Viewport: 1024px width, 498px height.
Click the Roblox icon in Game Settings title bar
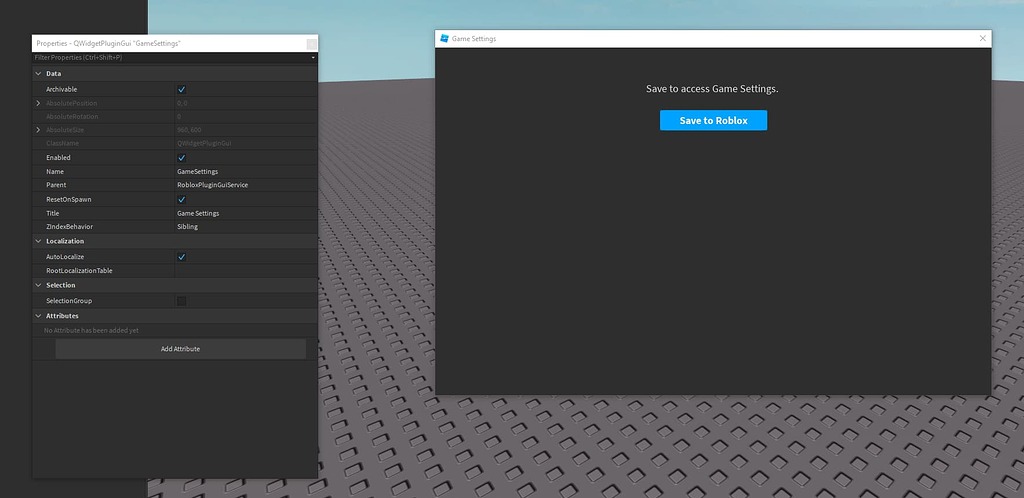click(445, 39)
